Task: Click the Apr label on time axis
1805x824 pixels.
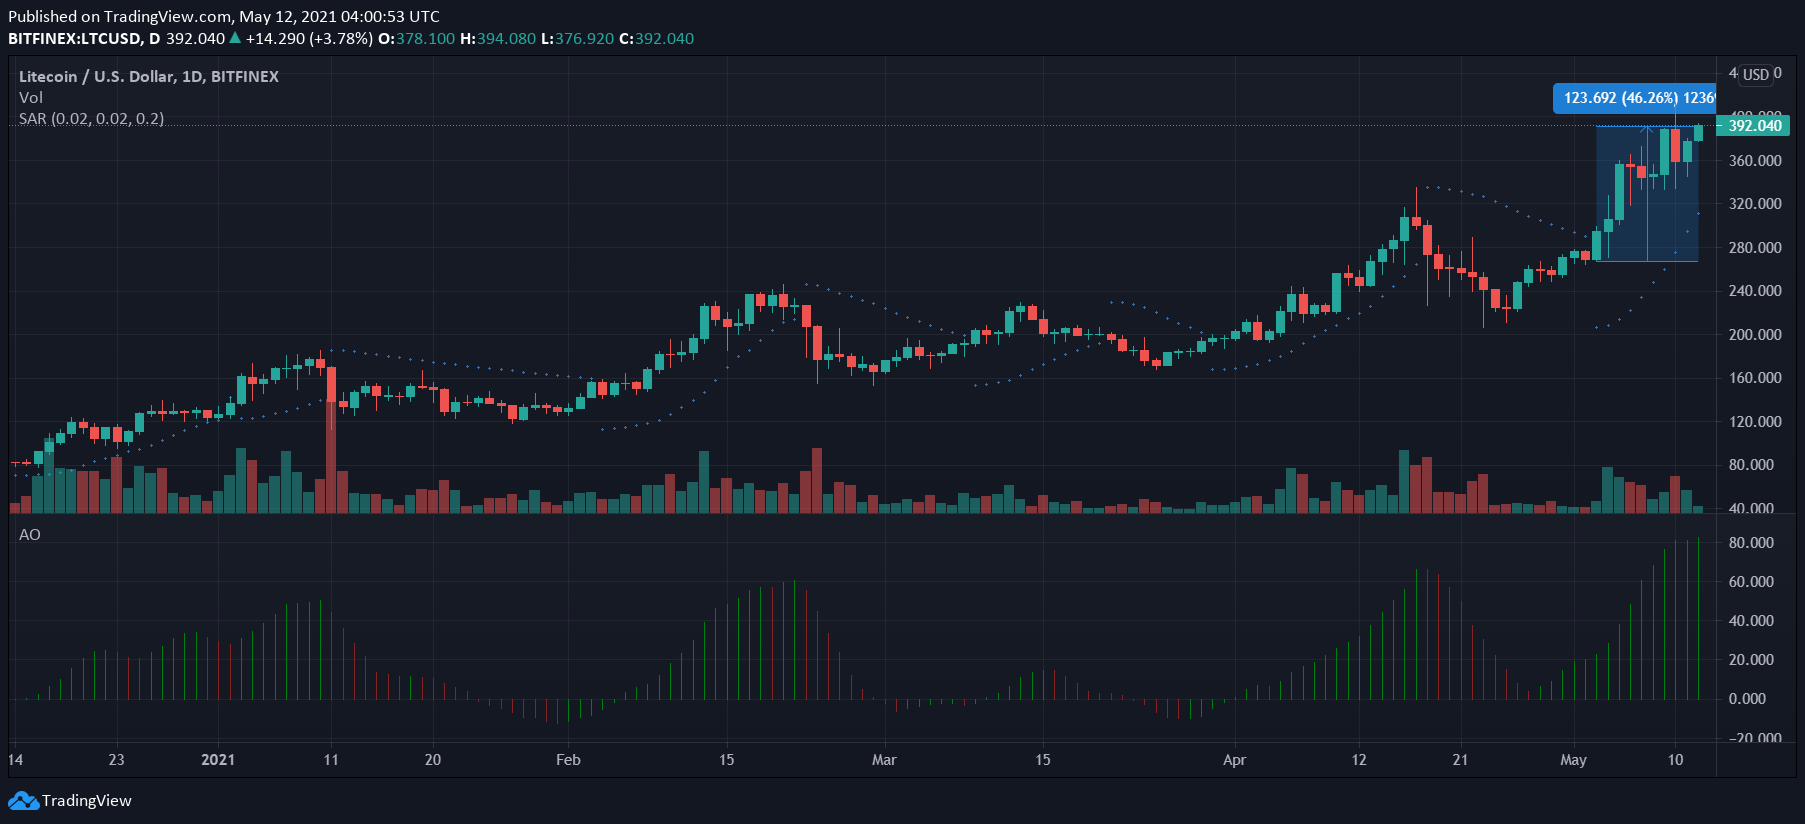Action: pos(1235,760)
